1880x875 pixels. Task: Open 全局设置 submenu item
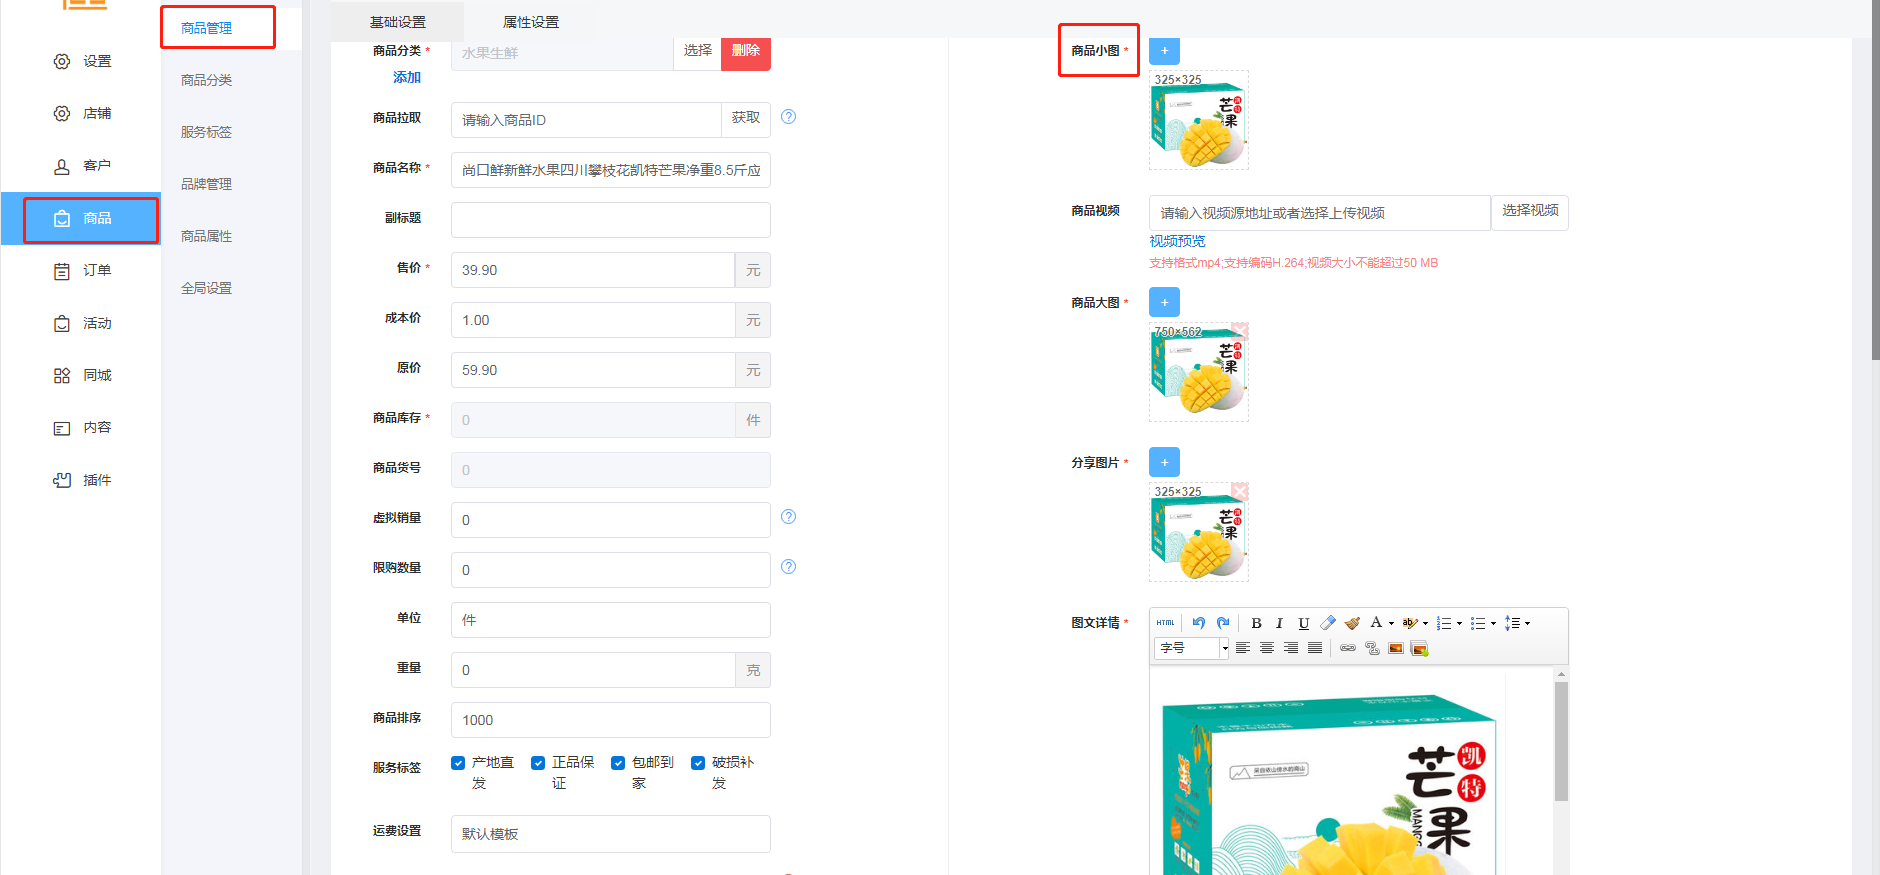(207, 288)
